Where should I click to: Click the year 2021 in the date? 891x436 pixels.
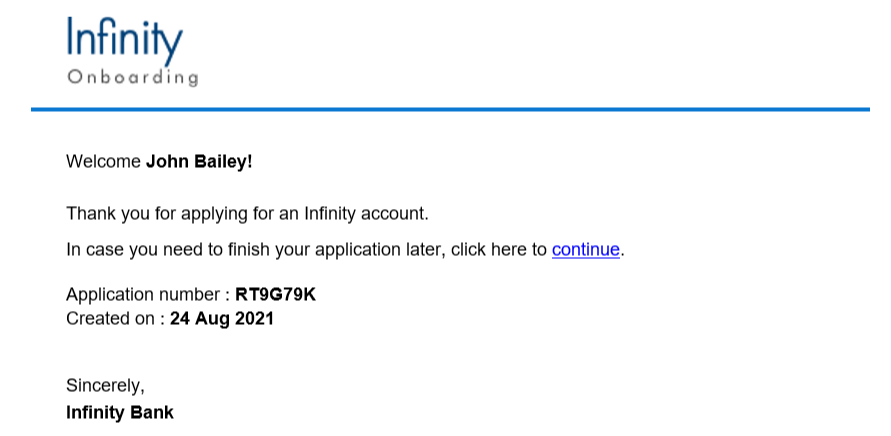click(x=253, y=319)
